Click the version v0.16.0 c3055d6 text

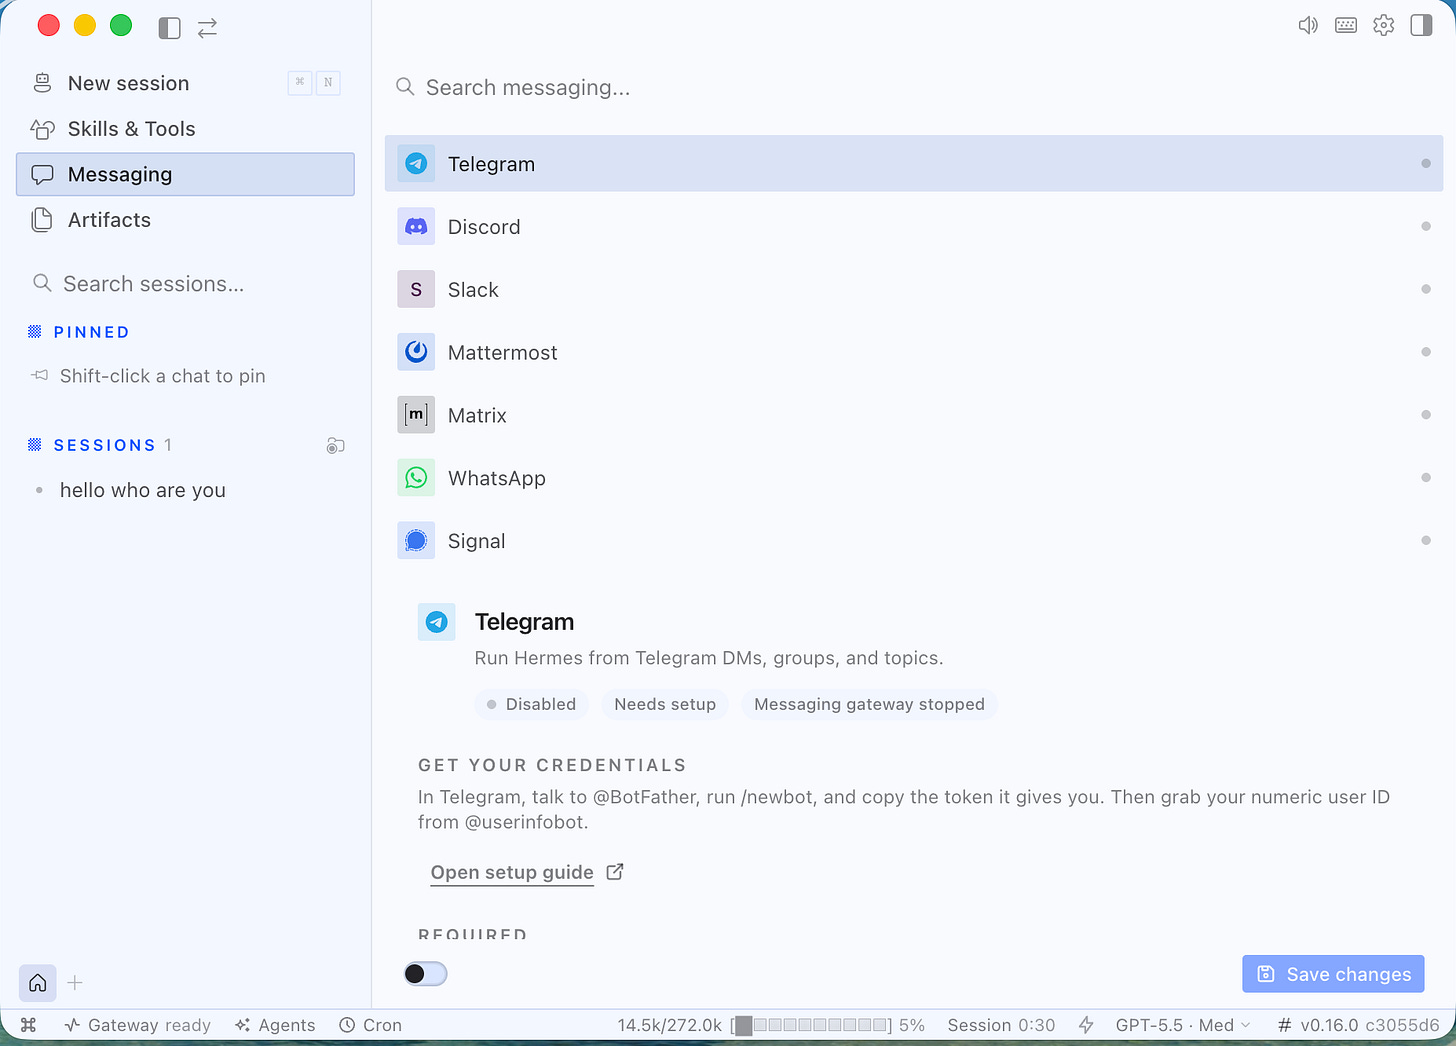coord(1370,1025)
